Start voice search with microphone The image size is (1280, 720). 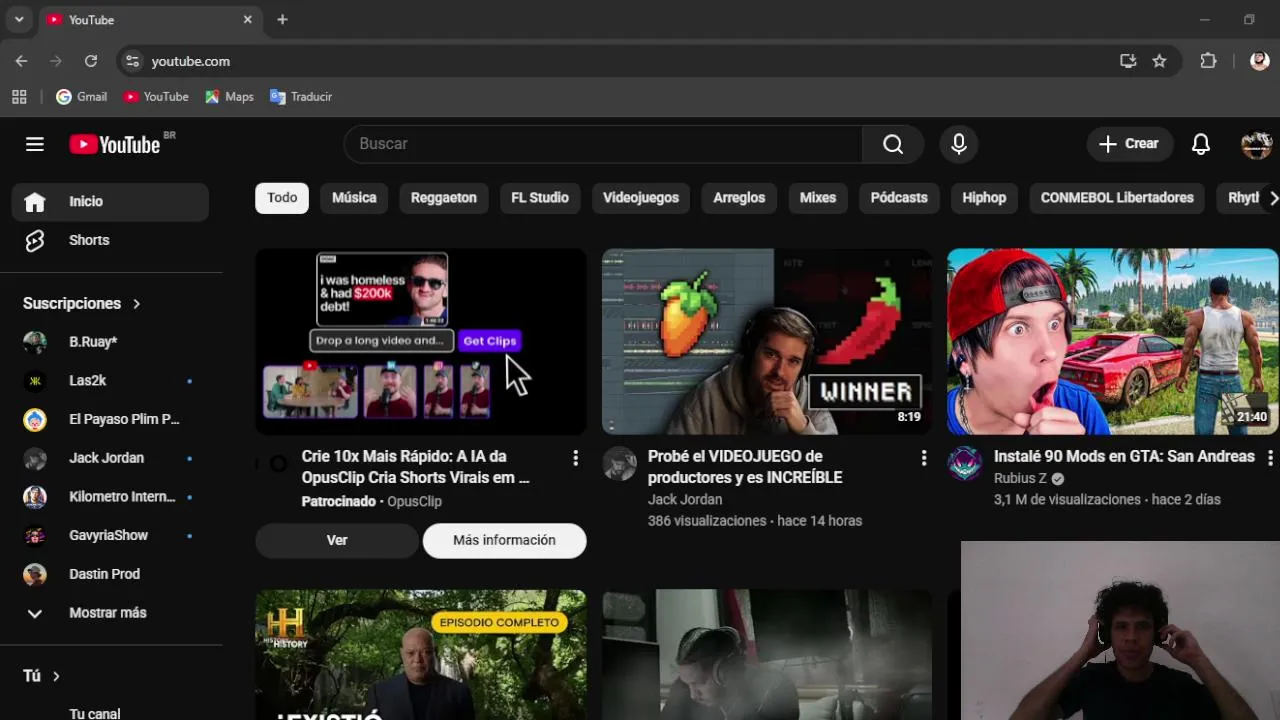point(959,144)
